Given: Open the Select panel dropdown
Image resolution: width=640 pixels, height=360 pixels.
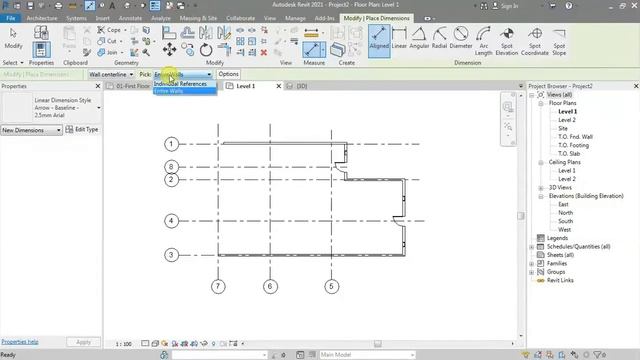Looking at the screenshot, I should click(13, 63).
